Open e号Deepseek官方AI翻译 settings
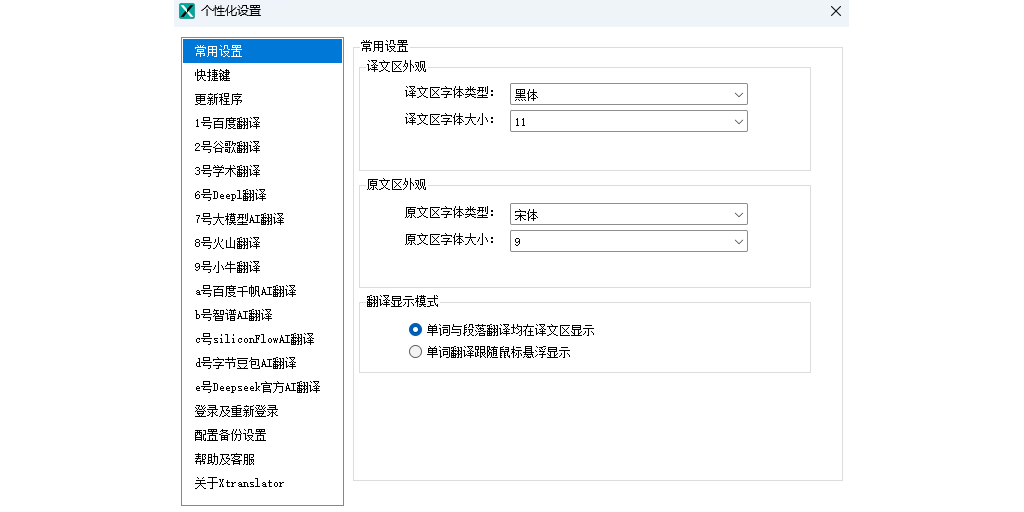The height and width of the screenshot is (512, 1024). (257, 387)
